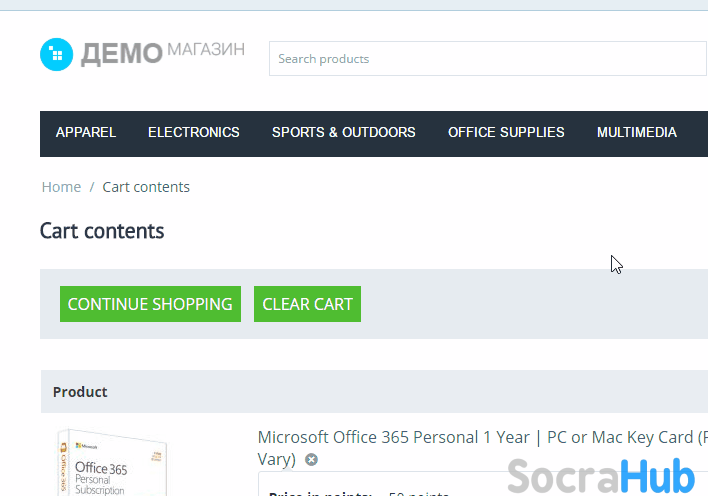Click the Continue Shopping button

pos(150,304)
